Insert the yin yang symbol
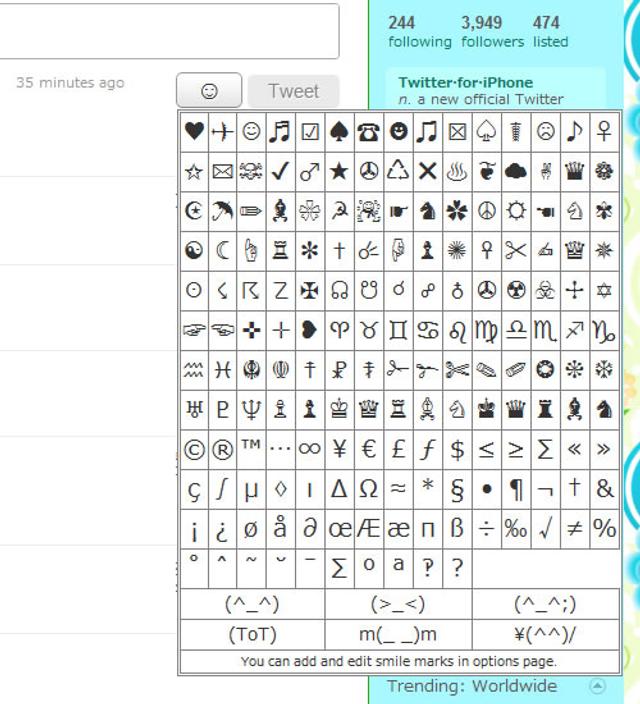Screen dimensions: 640x704 [x=194, y=251]
